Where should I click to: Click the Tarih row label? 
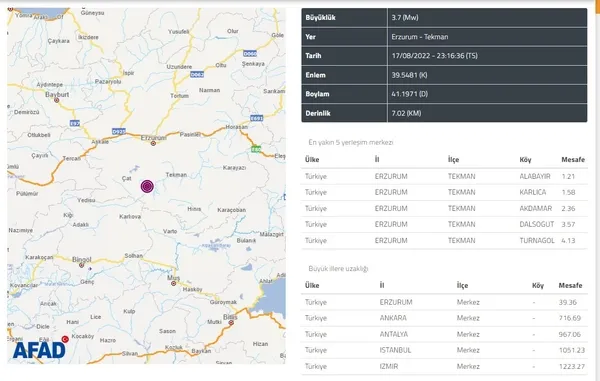[313, 56]
